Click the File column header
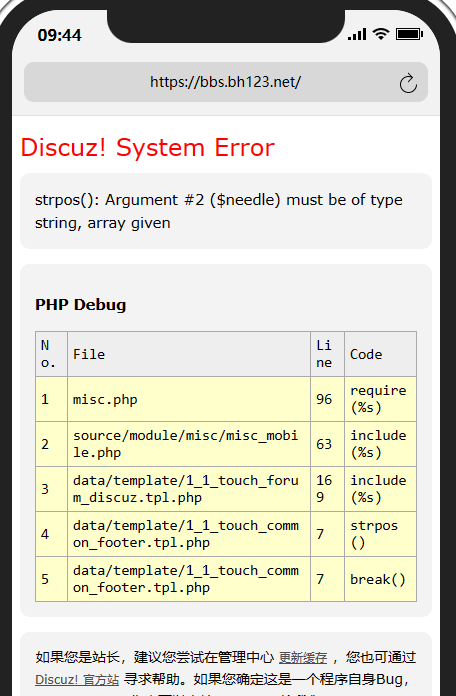456x696 pixels. pos(189,354)
